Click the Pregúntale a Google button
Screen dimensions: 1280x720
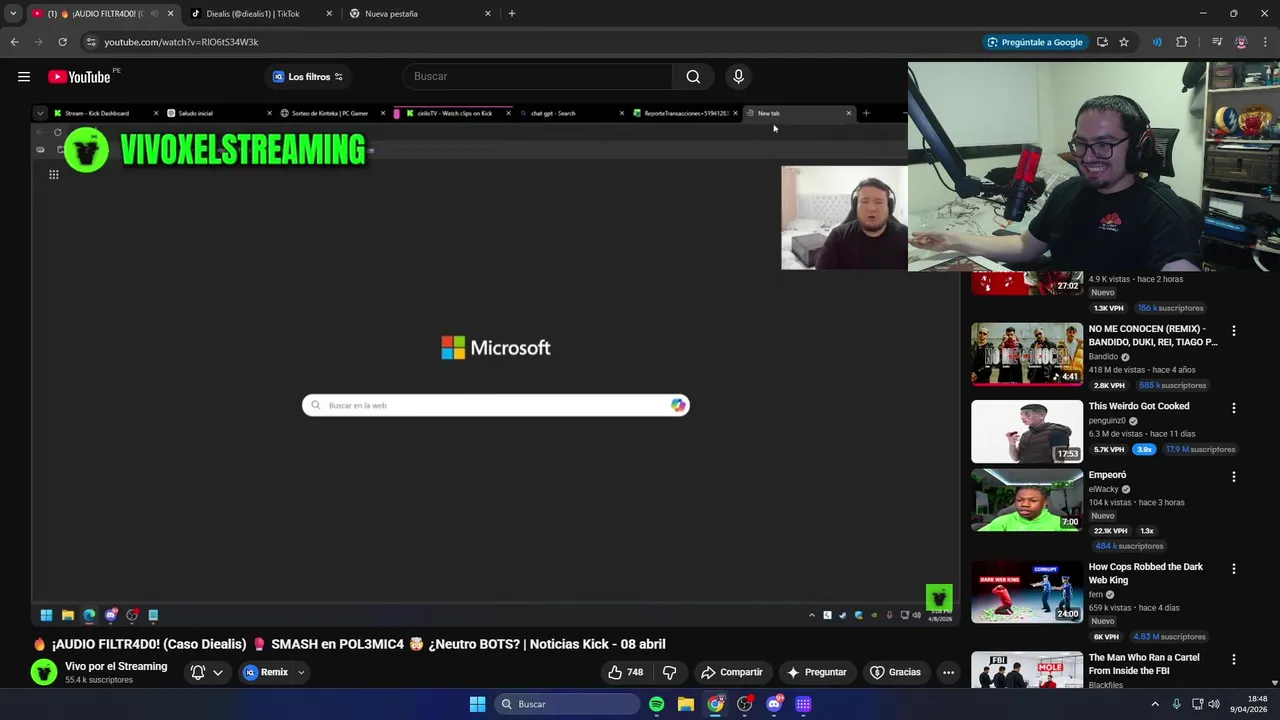pyautogui.click(x=1035, y=42)
